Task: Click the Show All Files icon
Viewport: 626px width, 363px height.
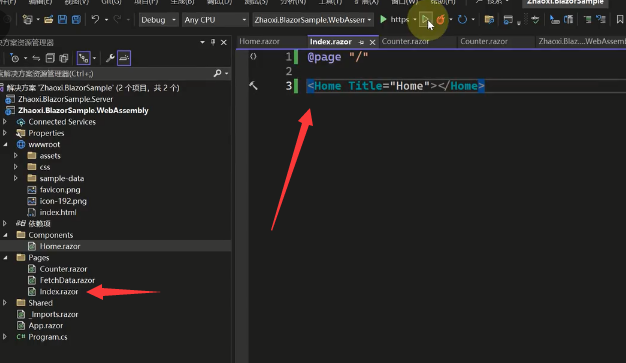Action: pyautogui.click(x=63, y=58)
